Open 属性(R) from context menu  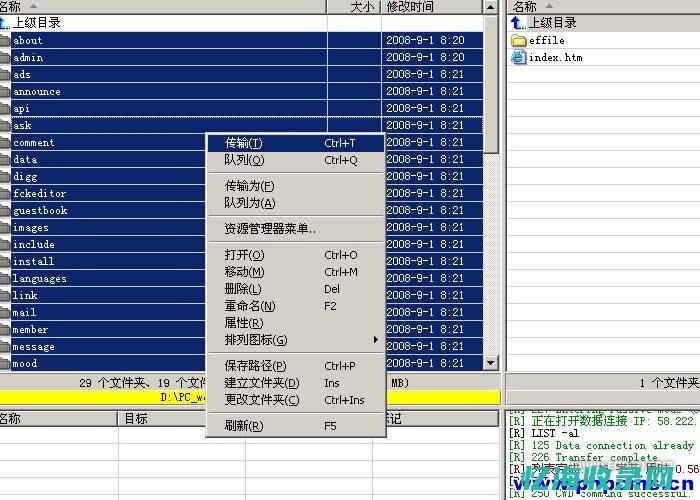(x=295, y=323)
